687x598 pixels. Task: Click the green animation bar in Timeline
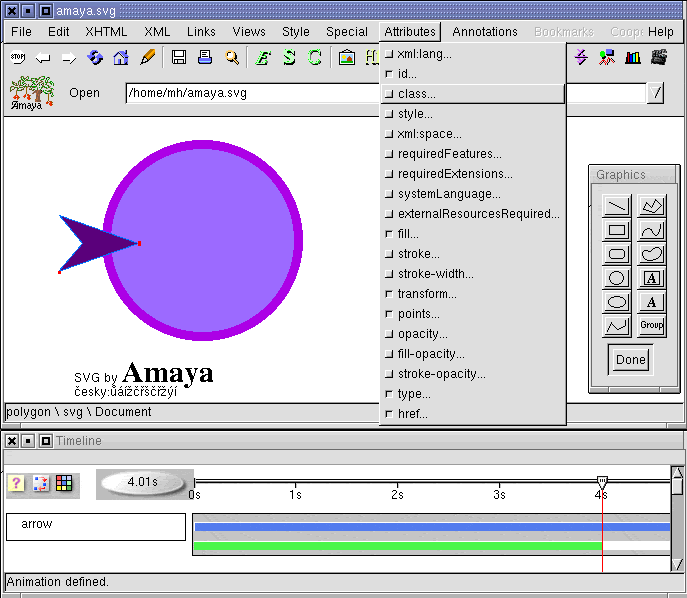[398, 546]
